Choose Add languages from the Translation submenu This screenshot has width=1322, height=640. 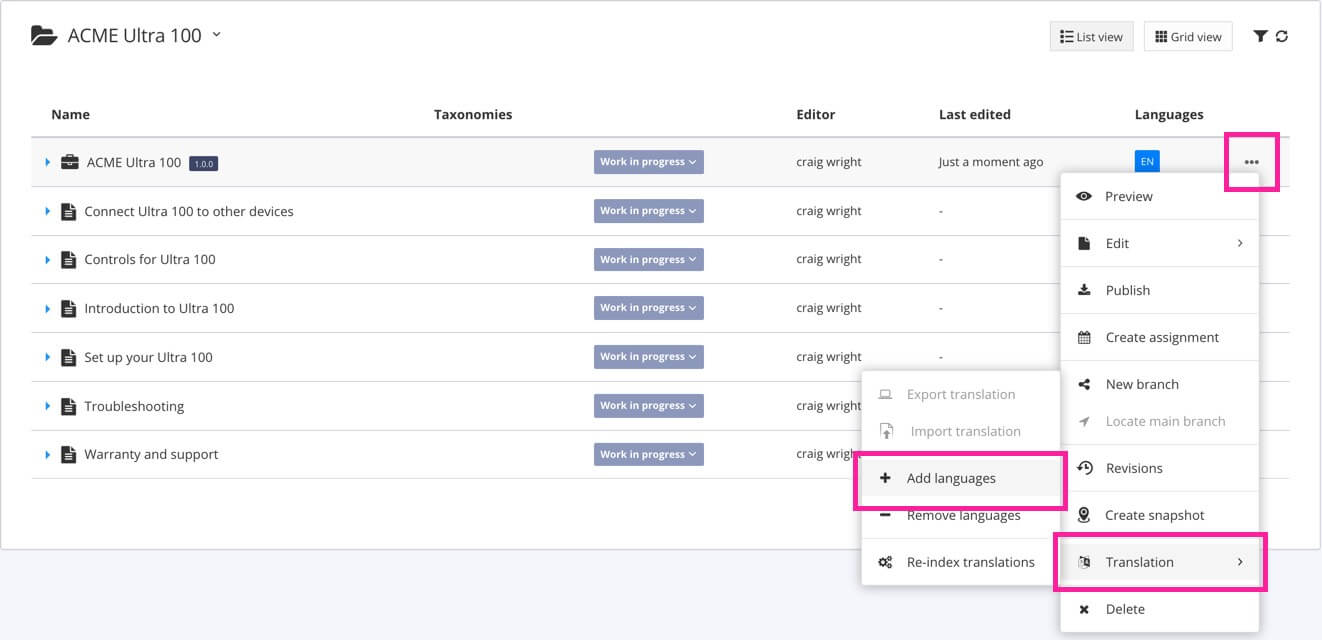tap(950, 478)
